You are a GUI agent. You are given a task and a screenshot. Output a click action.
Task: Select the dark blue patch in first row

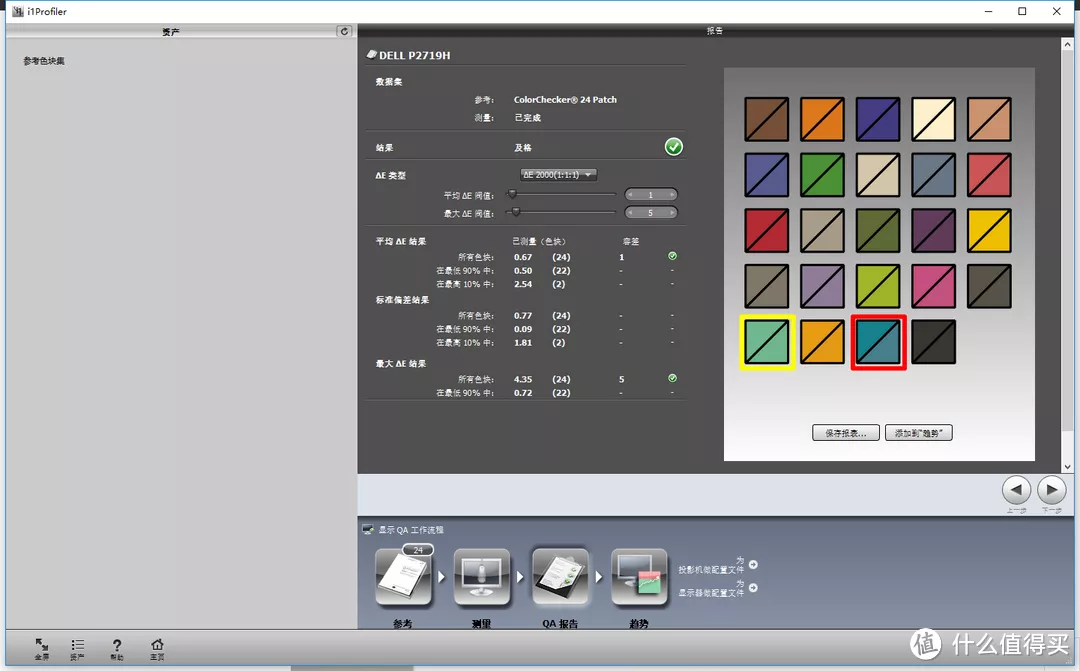pos(878,119)
